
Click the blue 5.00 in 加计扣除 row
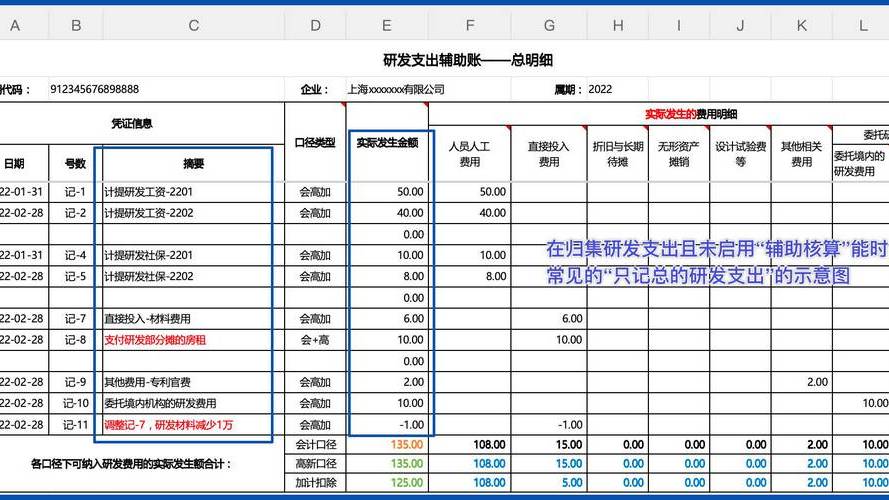point(572,483)
